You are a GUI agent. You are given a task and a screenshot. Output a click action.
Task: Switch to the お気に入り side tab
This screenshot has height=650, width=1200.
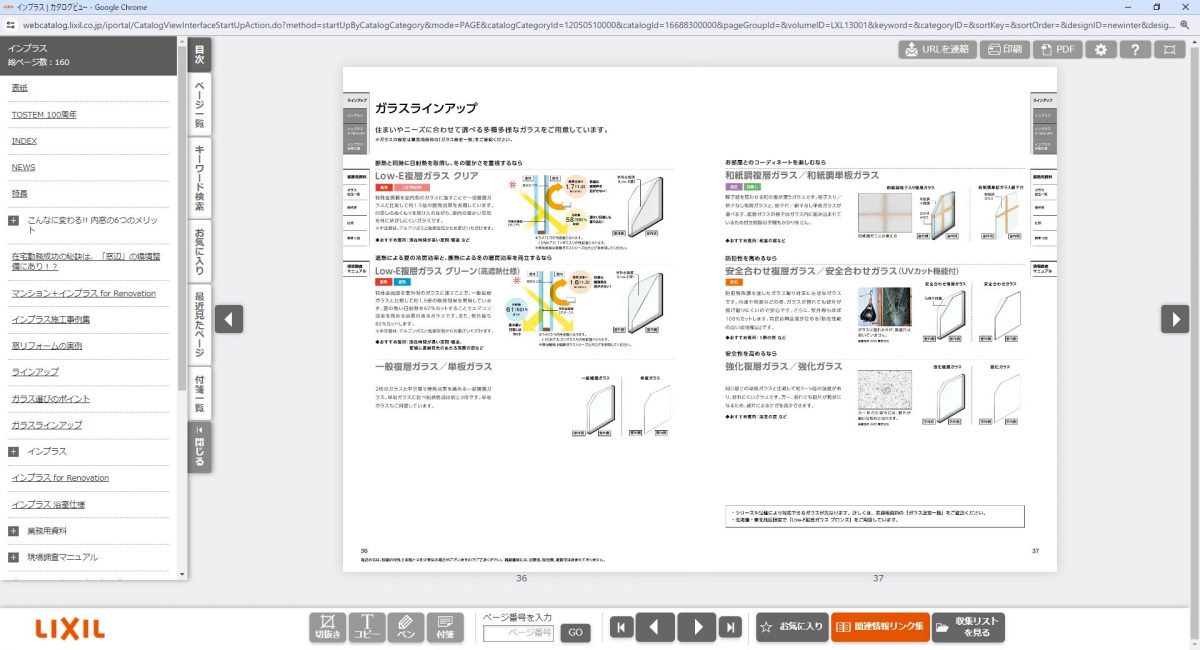(199, 250)
